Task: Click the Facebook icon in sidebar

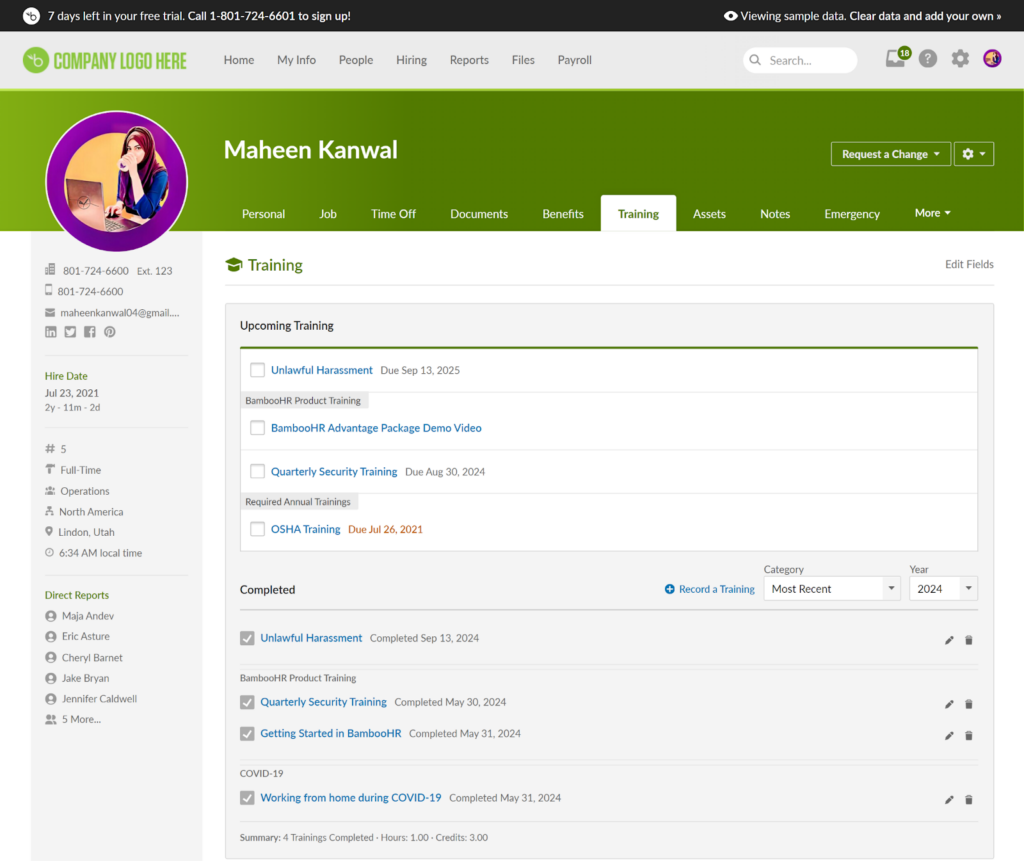Action: (90, 332)
